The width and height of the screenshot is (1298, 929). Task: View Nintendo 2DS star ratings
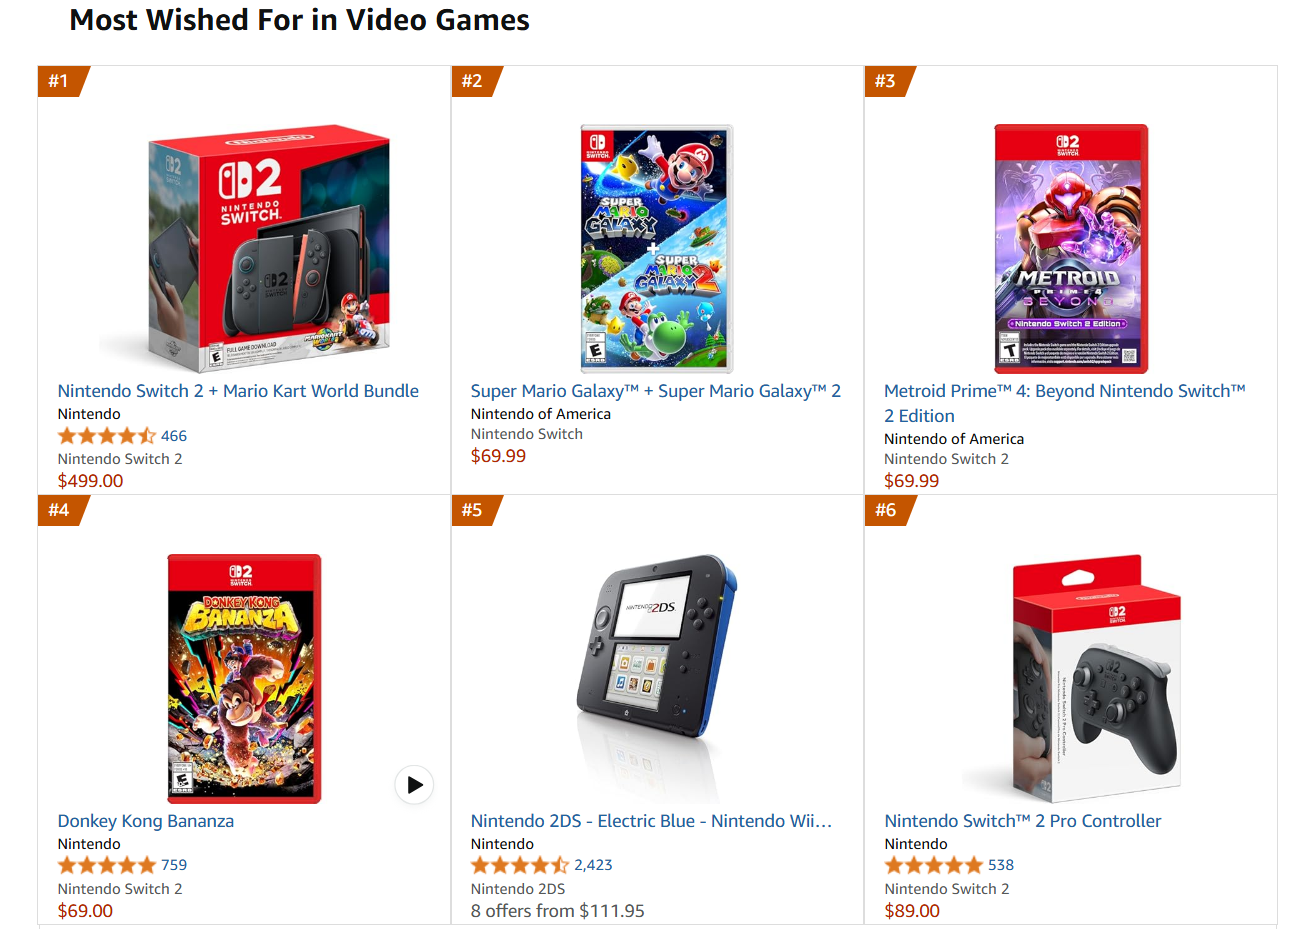pyautogui.click(x=520, y=865)
